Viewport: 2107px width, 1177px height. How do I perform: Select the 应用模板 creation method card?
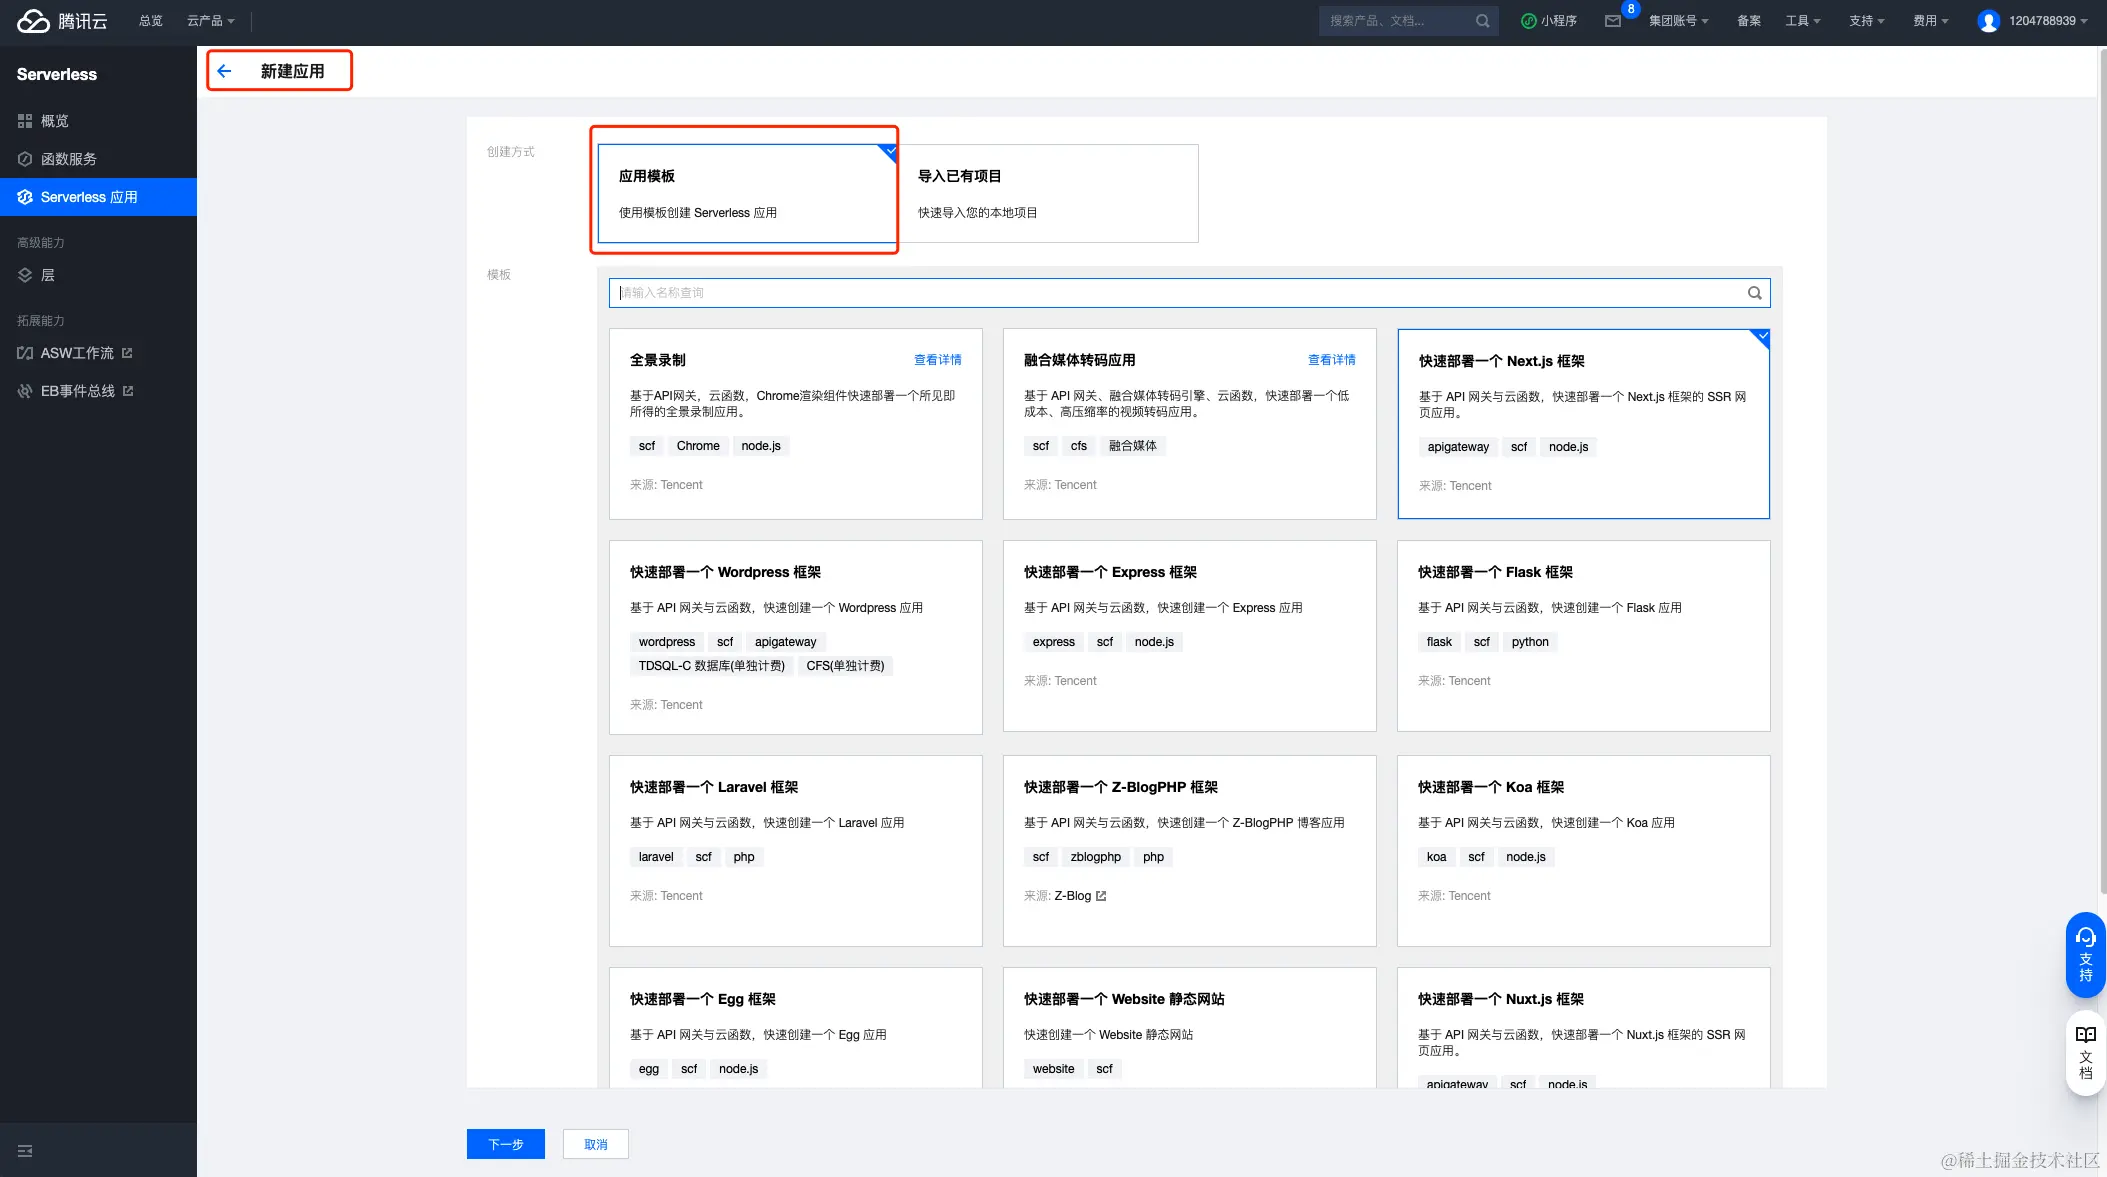746,193
